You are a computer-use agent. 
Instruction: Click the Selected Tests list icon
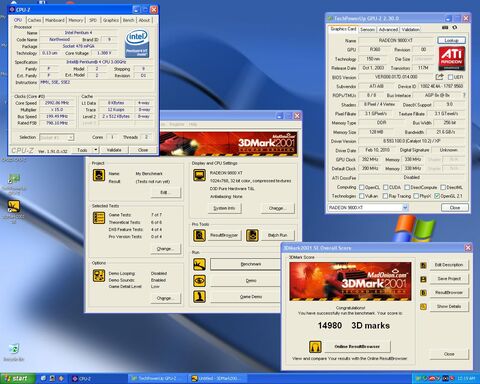point(99,218)
